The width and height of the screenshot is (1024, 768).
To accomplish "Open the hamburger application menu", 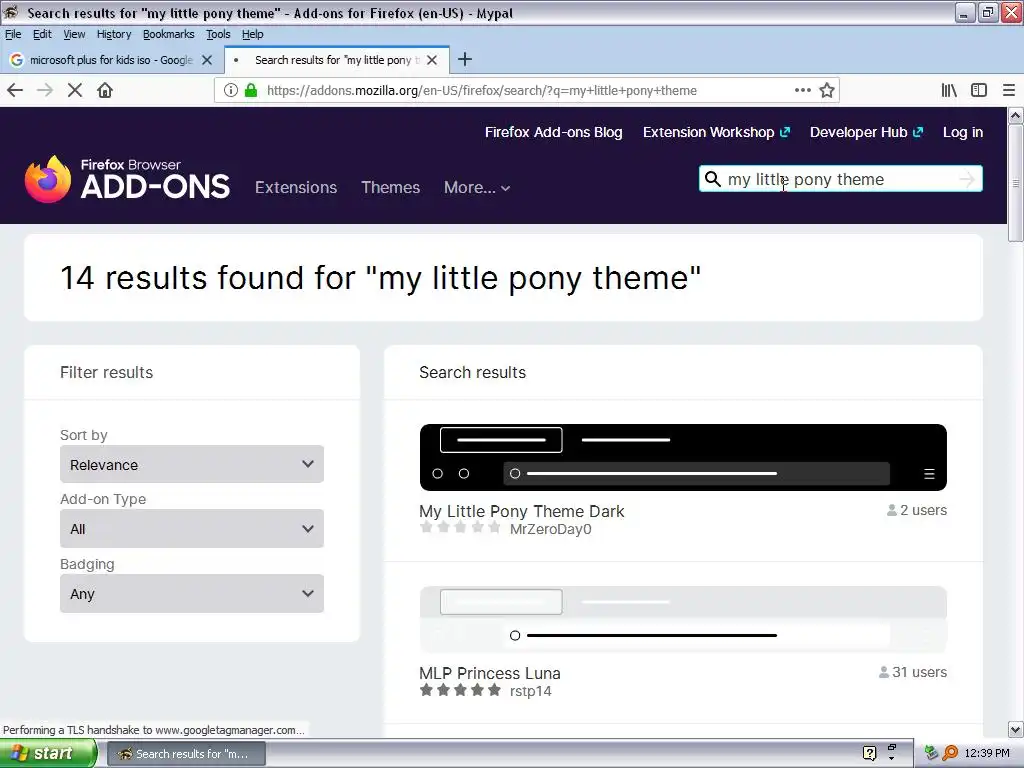I will pos(1009,90).
